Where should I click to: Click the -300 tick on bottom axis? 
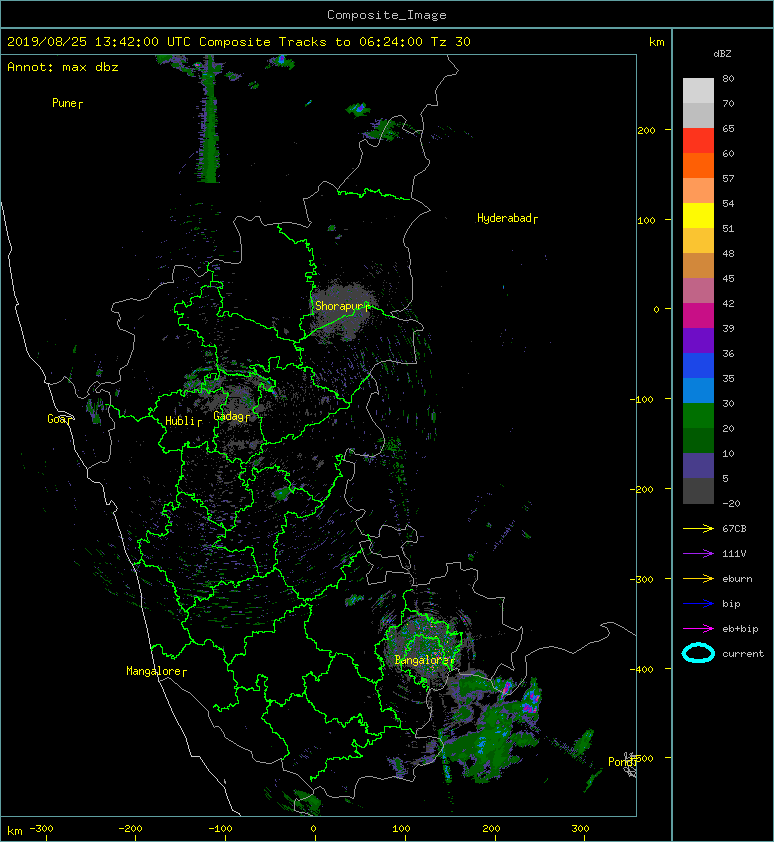tap(41, 829)
